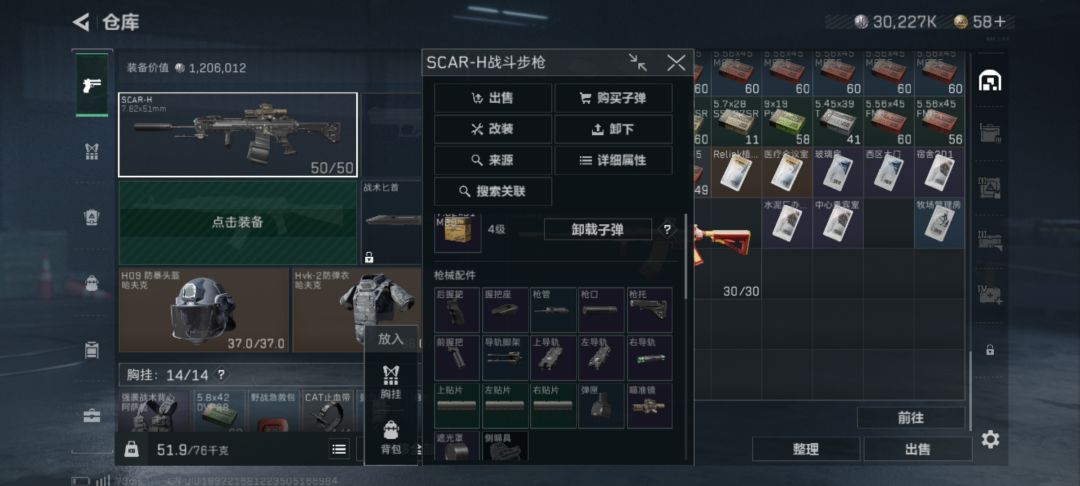
Task: Click the 出售 button in weapon popup
Action: 492,98
